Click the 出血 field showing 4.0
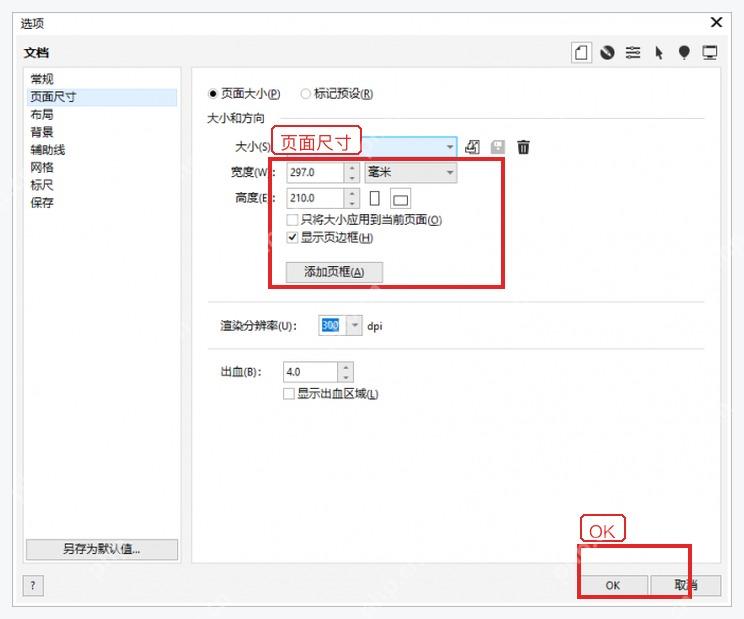 click(x=310, y=372)
